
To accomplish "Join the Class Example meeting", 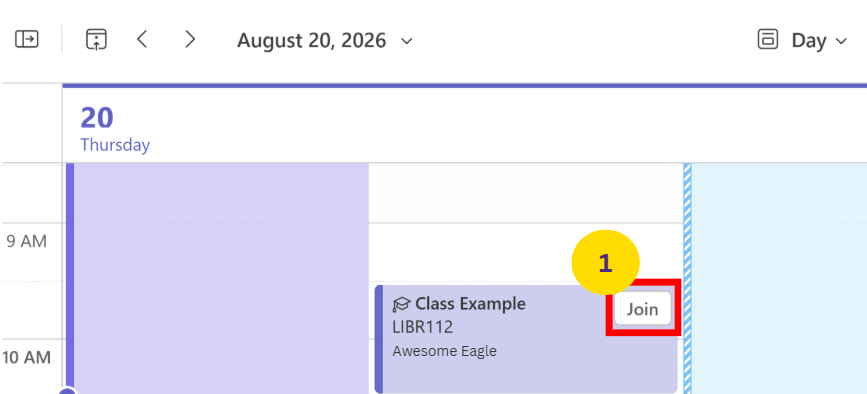I will pyautogui.click(x=643, y=309).
